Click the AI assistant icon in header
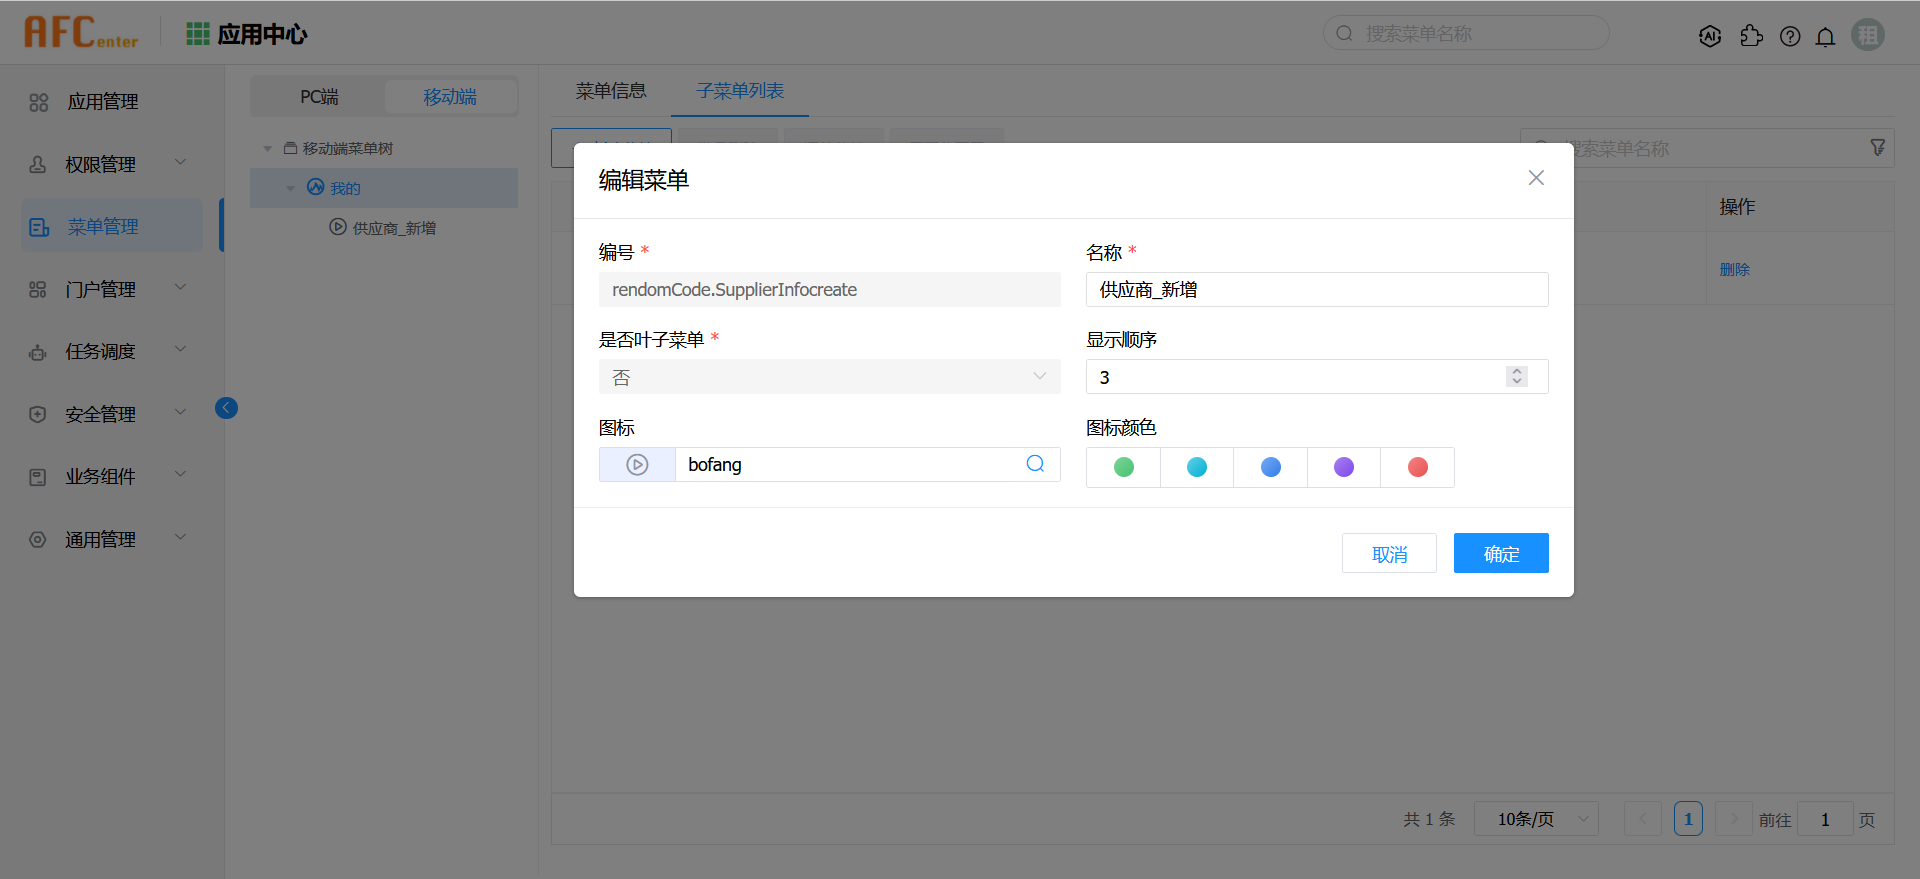This screenshot has width=1920, height=879. point(1710,36)
